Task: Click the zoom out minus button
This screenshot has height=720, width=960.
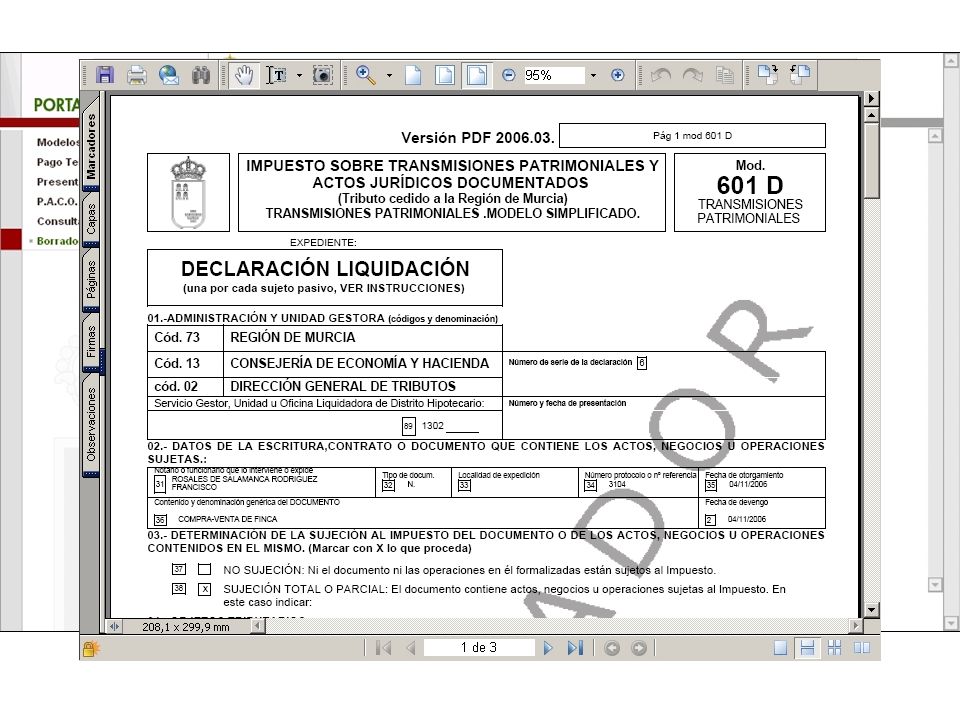Action: tap(508, 75)
